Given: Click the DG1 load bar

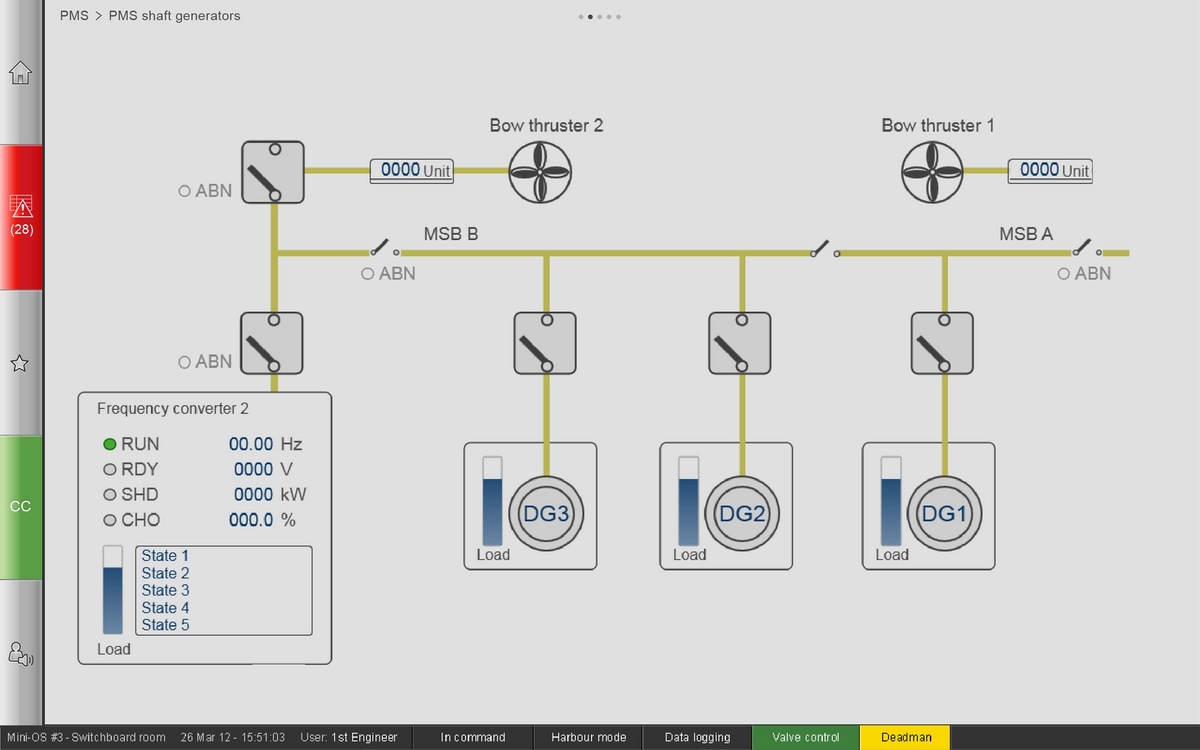Looking at the screenshot, I should pos(891,502).
